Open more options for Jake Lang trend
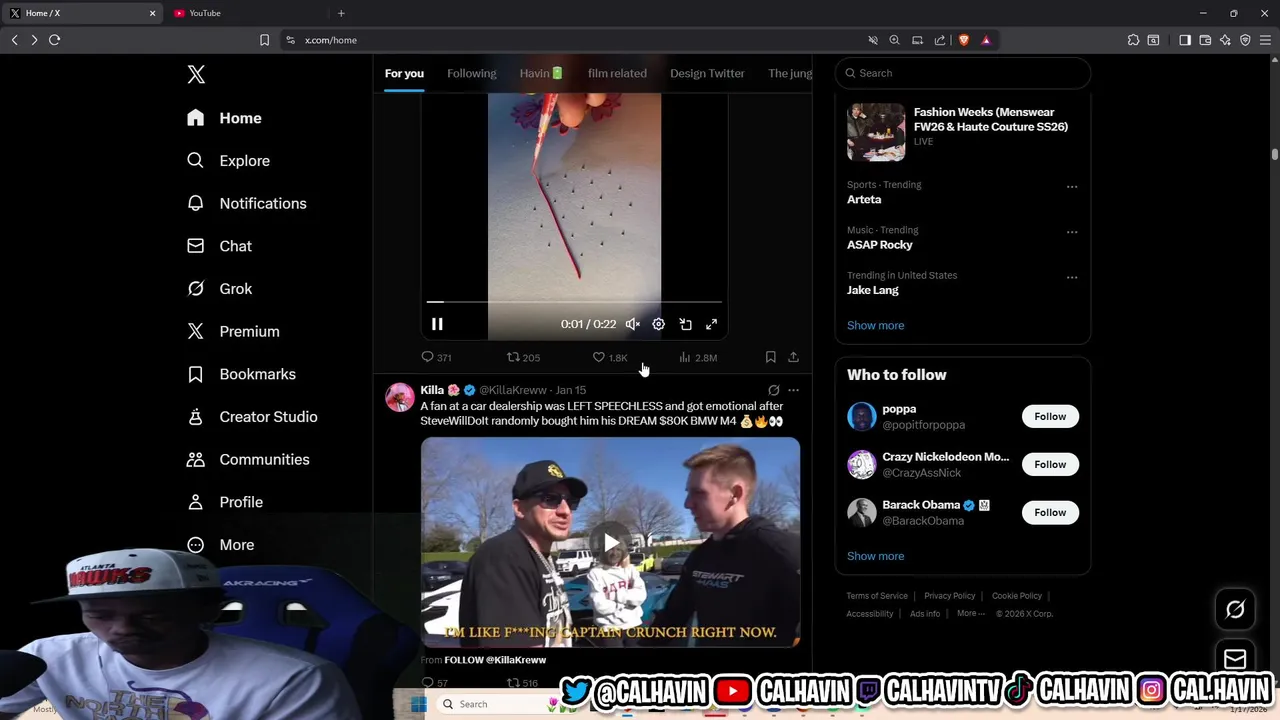The height and width of the screenshot is (720, 1280). pos(1072,277)
